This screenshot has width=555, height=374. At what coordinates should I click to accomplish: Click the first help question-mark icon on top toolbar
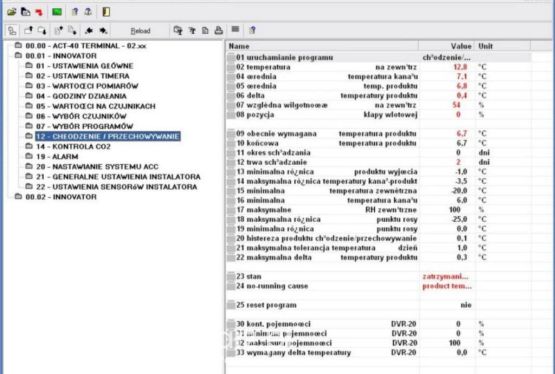point(75,12)
